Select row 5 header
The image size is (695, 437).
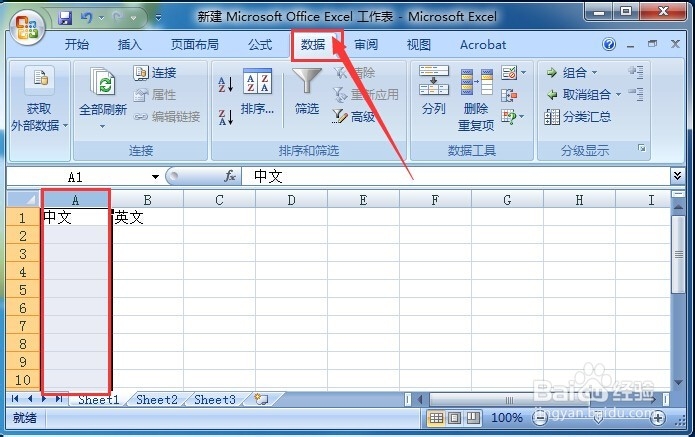23,289
